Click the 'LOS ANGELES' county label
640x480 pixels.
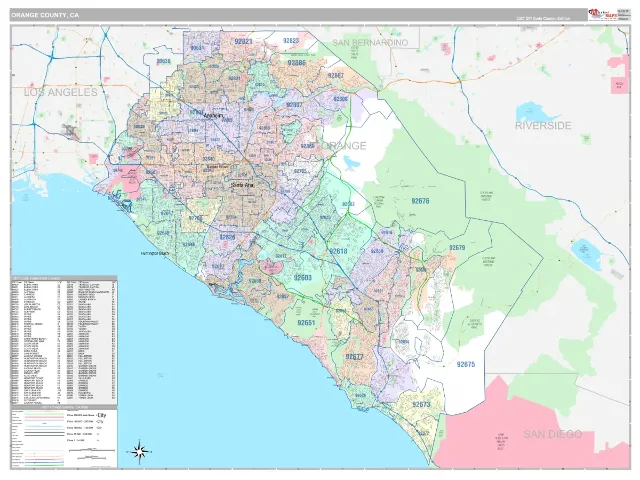(61, 92)
